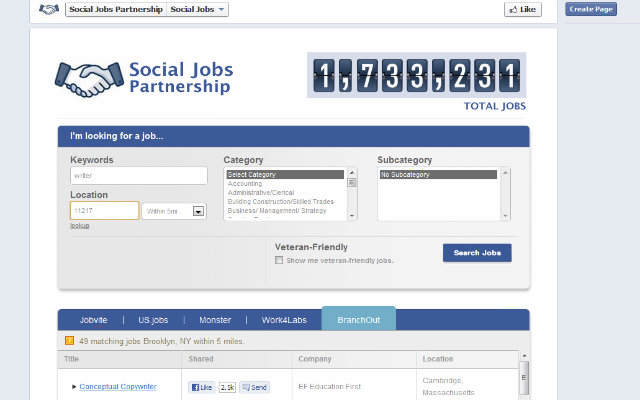640x400 pixels.
Task: Select Accounting in the Category list
Action: pyautogui.click(x=245, y=184)
